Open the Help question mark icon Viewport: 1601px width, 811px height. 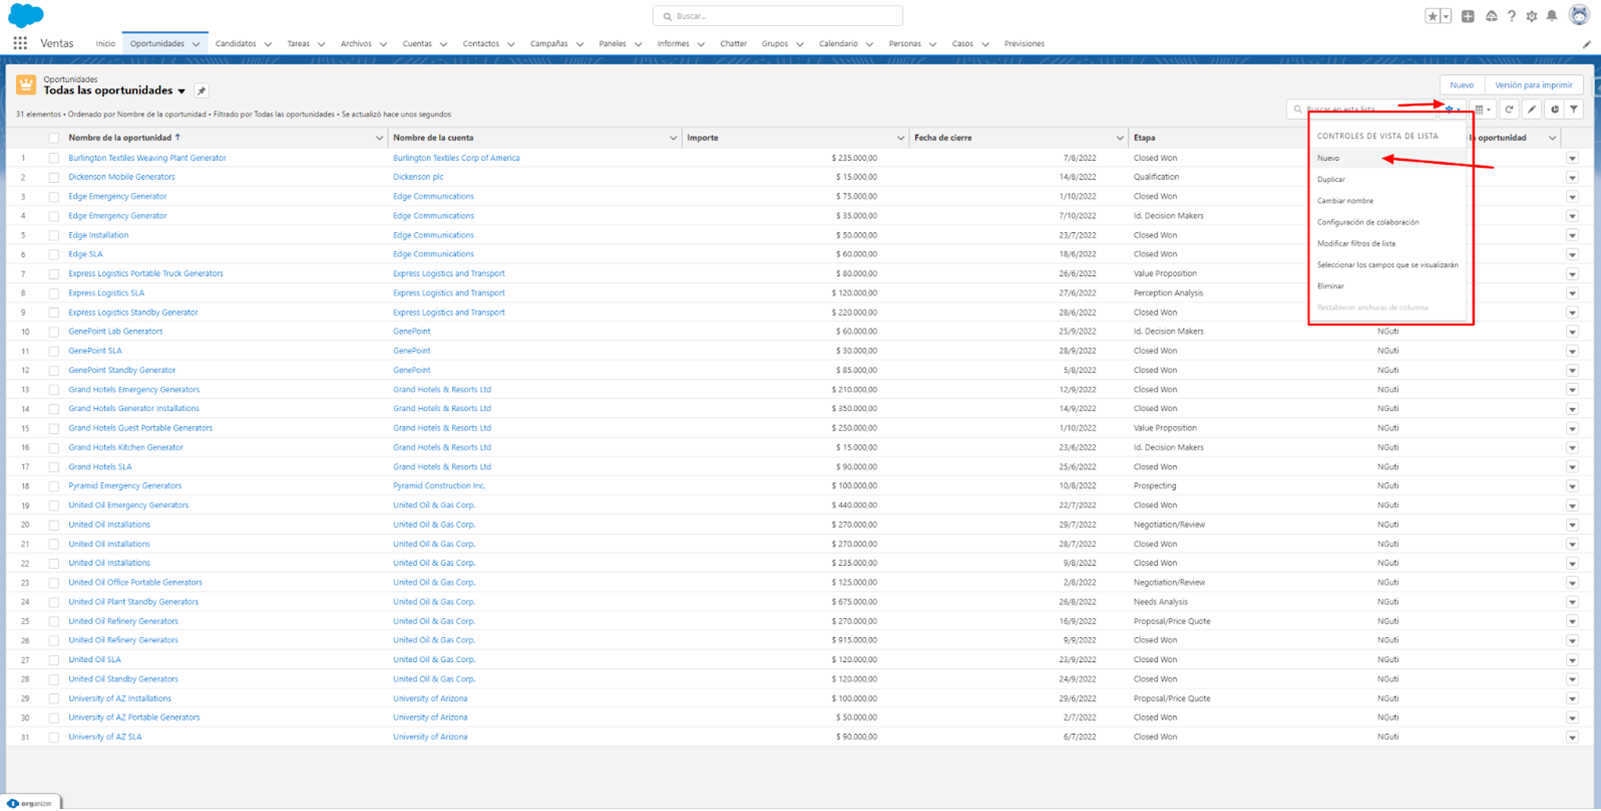[x=1511, y=16]
